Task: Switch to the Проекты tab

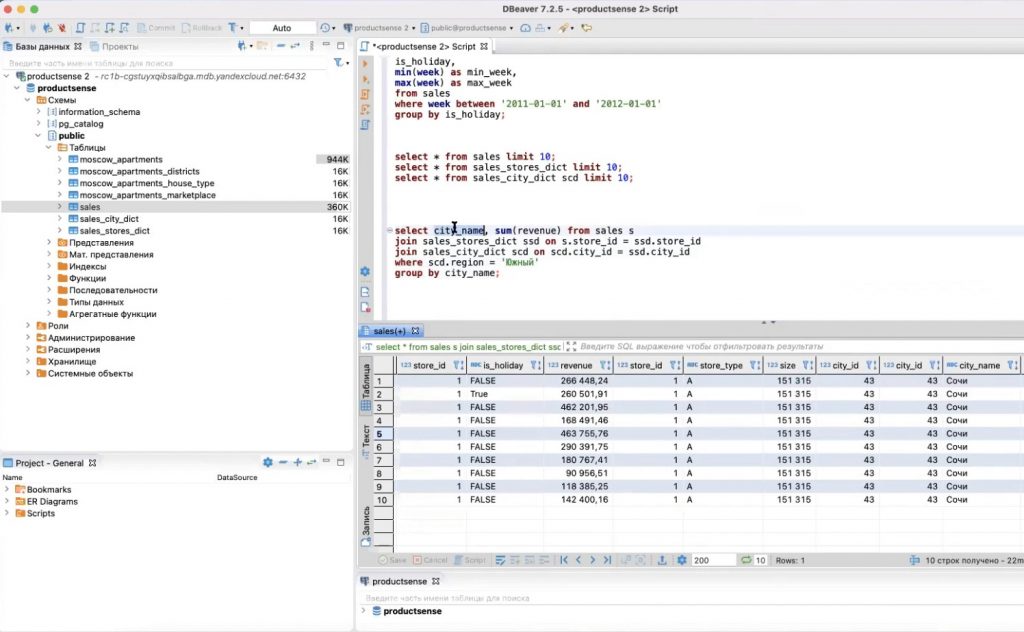Action: click(114, 46)
